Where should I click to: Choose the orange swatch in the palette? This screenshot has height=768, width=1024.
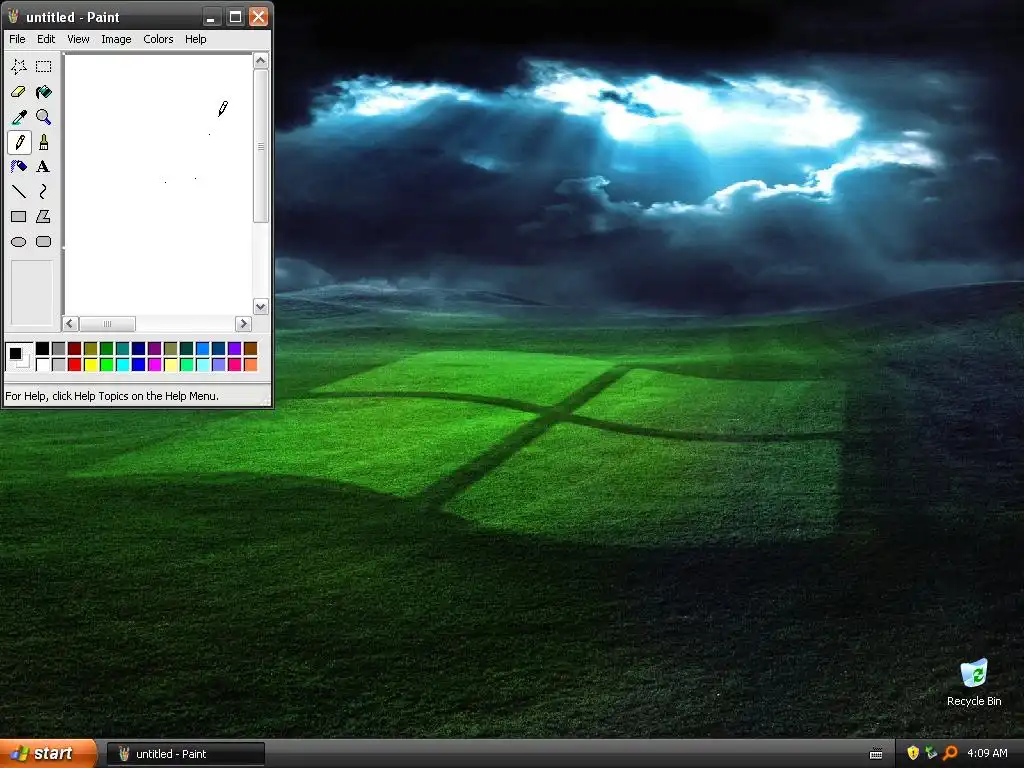click(x=251, y=364)
